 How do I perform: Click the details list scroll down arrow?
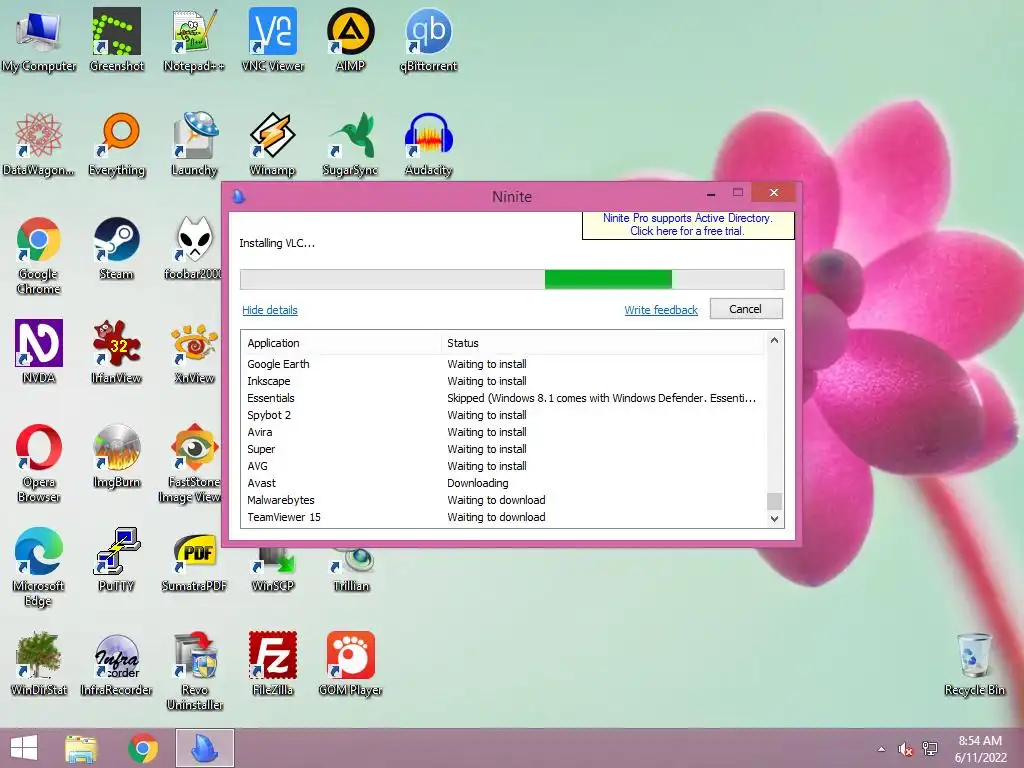[x=775, y=519]
